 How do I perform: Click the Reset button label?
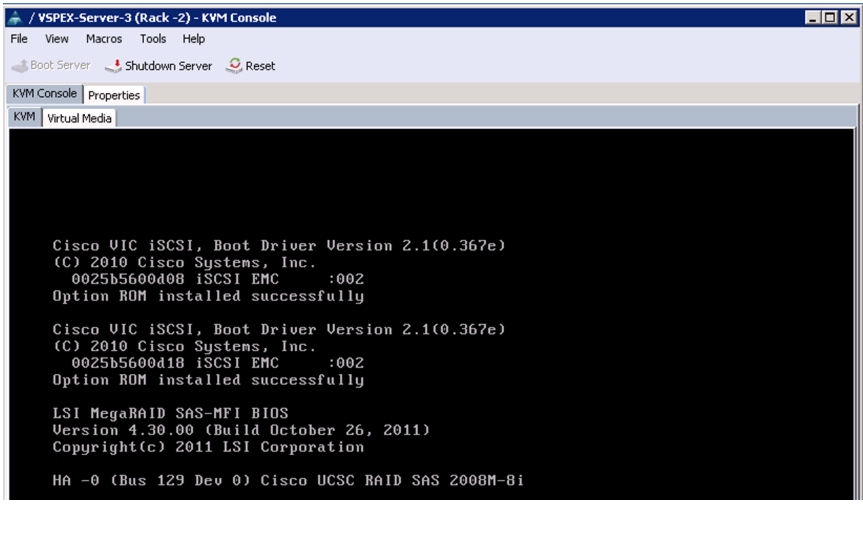point(260,66)
